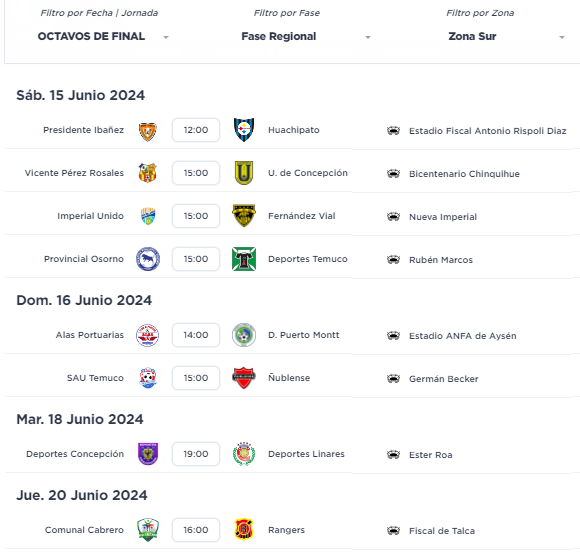Select the Rangers team crest
The width and height of the screenshot is (580, 558).
244,530
